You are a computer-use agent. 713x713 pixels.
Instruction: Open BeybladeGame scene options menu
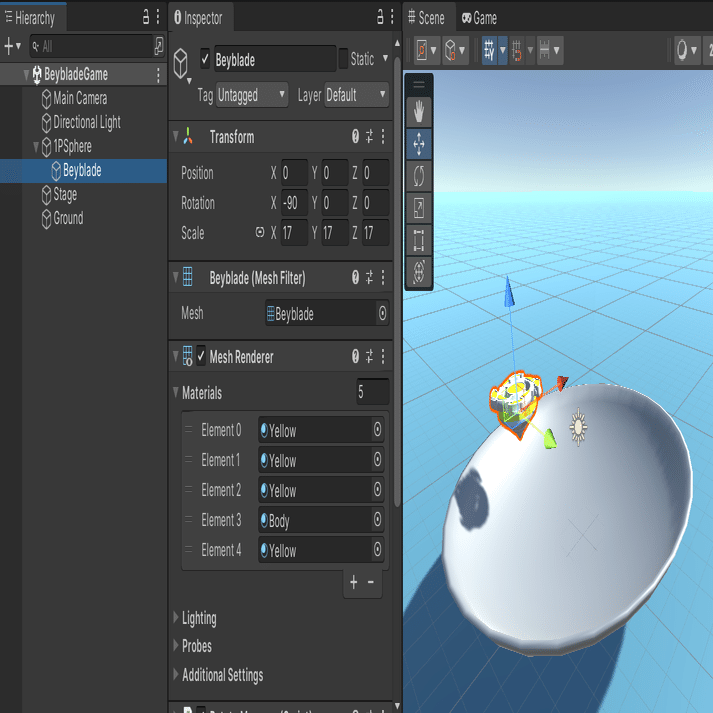point(158,75)
